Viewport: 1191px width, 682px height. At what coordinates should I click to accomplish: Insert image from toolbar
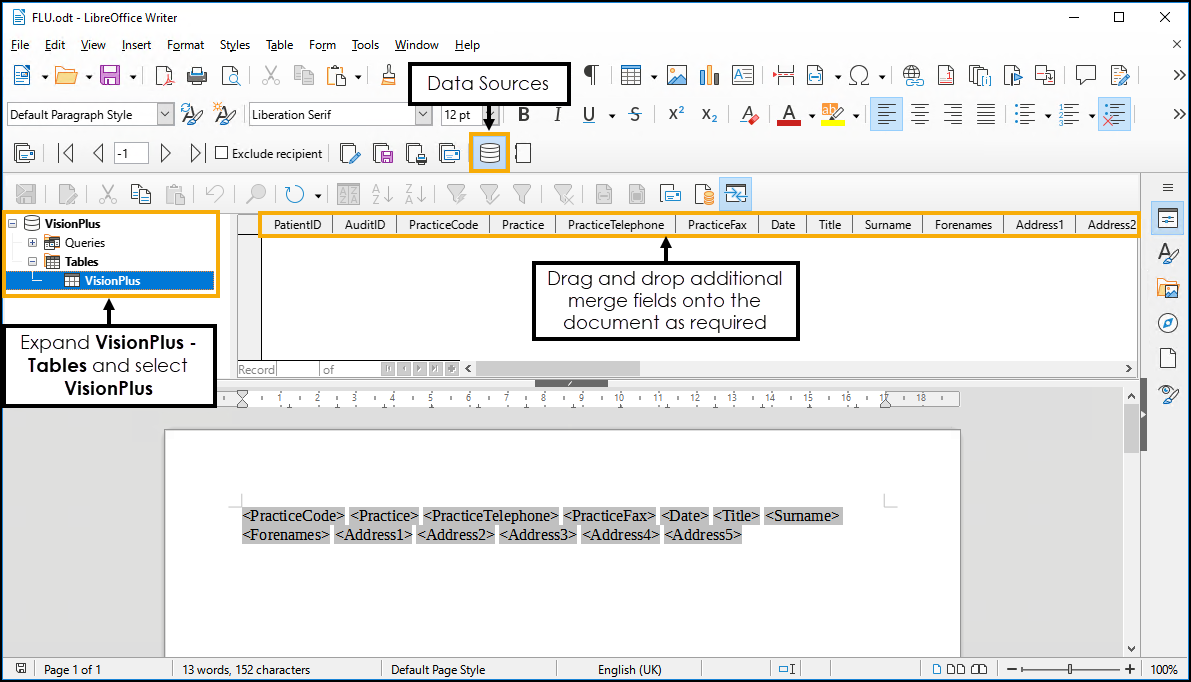(x=677, y=75)
